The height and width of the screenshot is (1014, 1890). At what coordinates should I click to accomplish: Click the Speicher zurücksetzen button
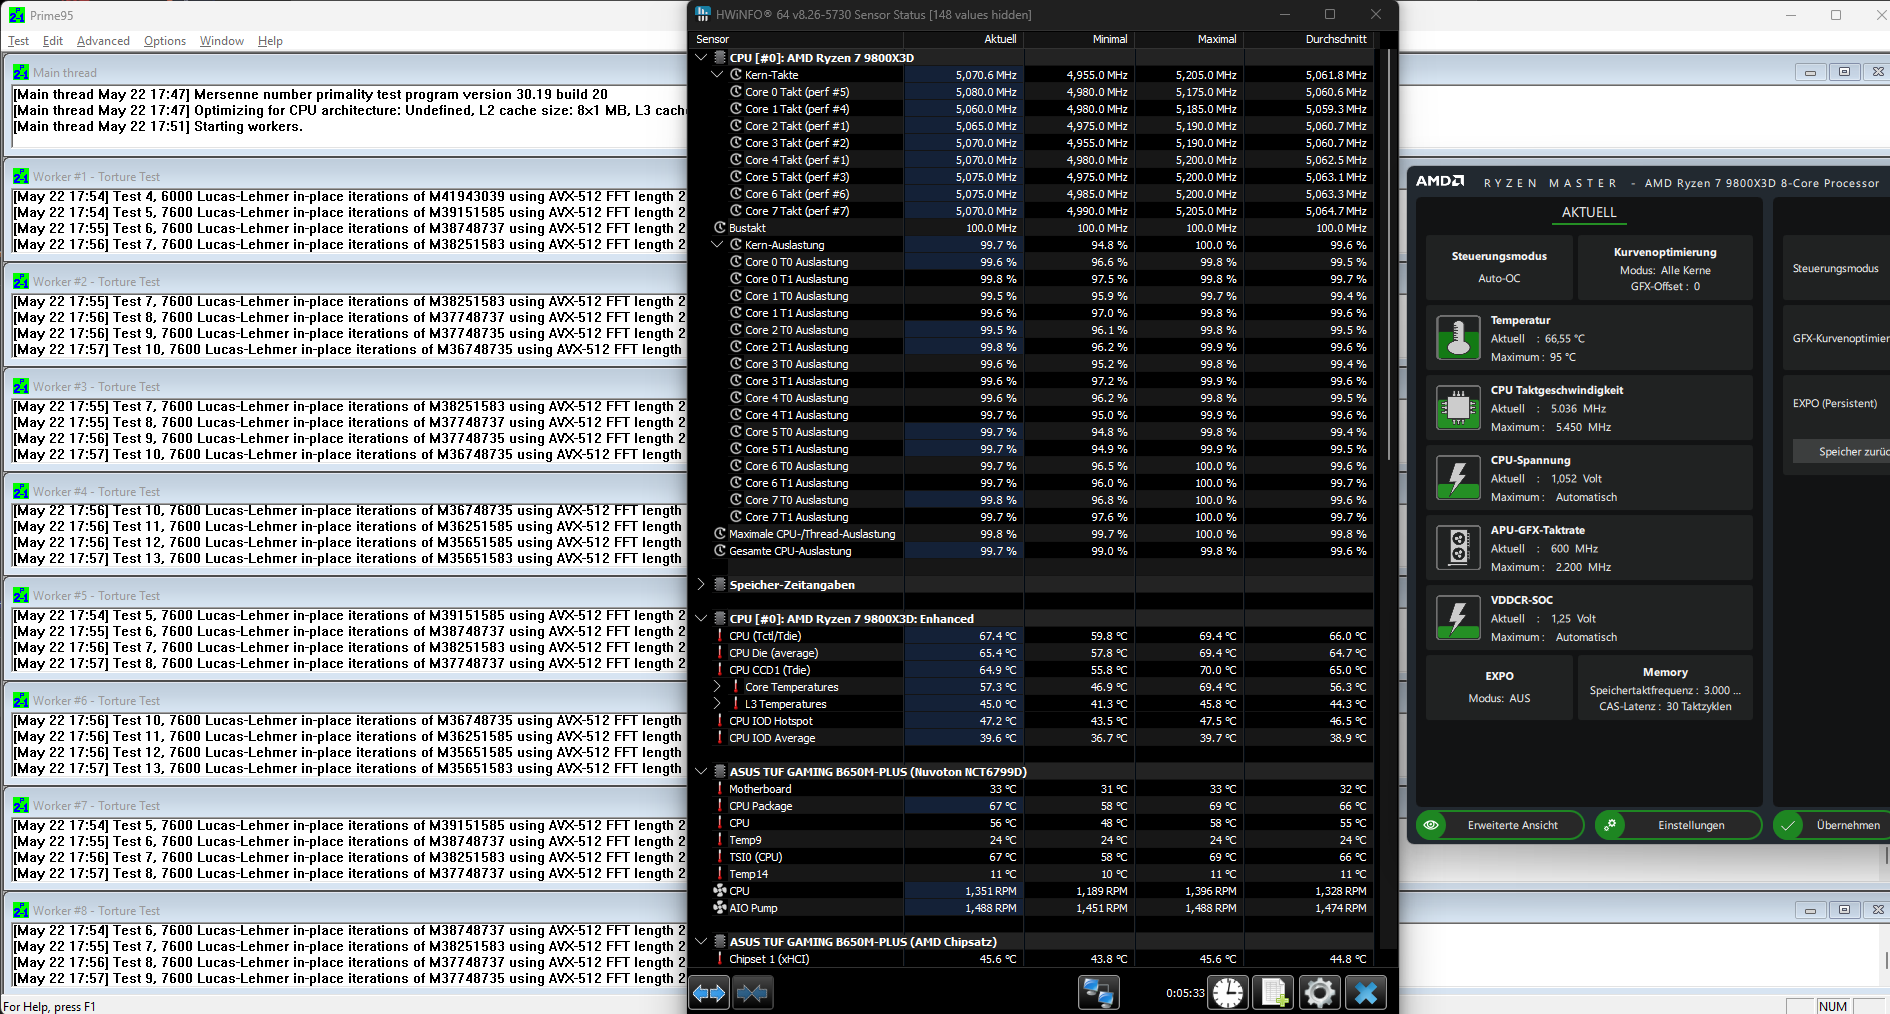(x=1841, y=451)
